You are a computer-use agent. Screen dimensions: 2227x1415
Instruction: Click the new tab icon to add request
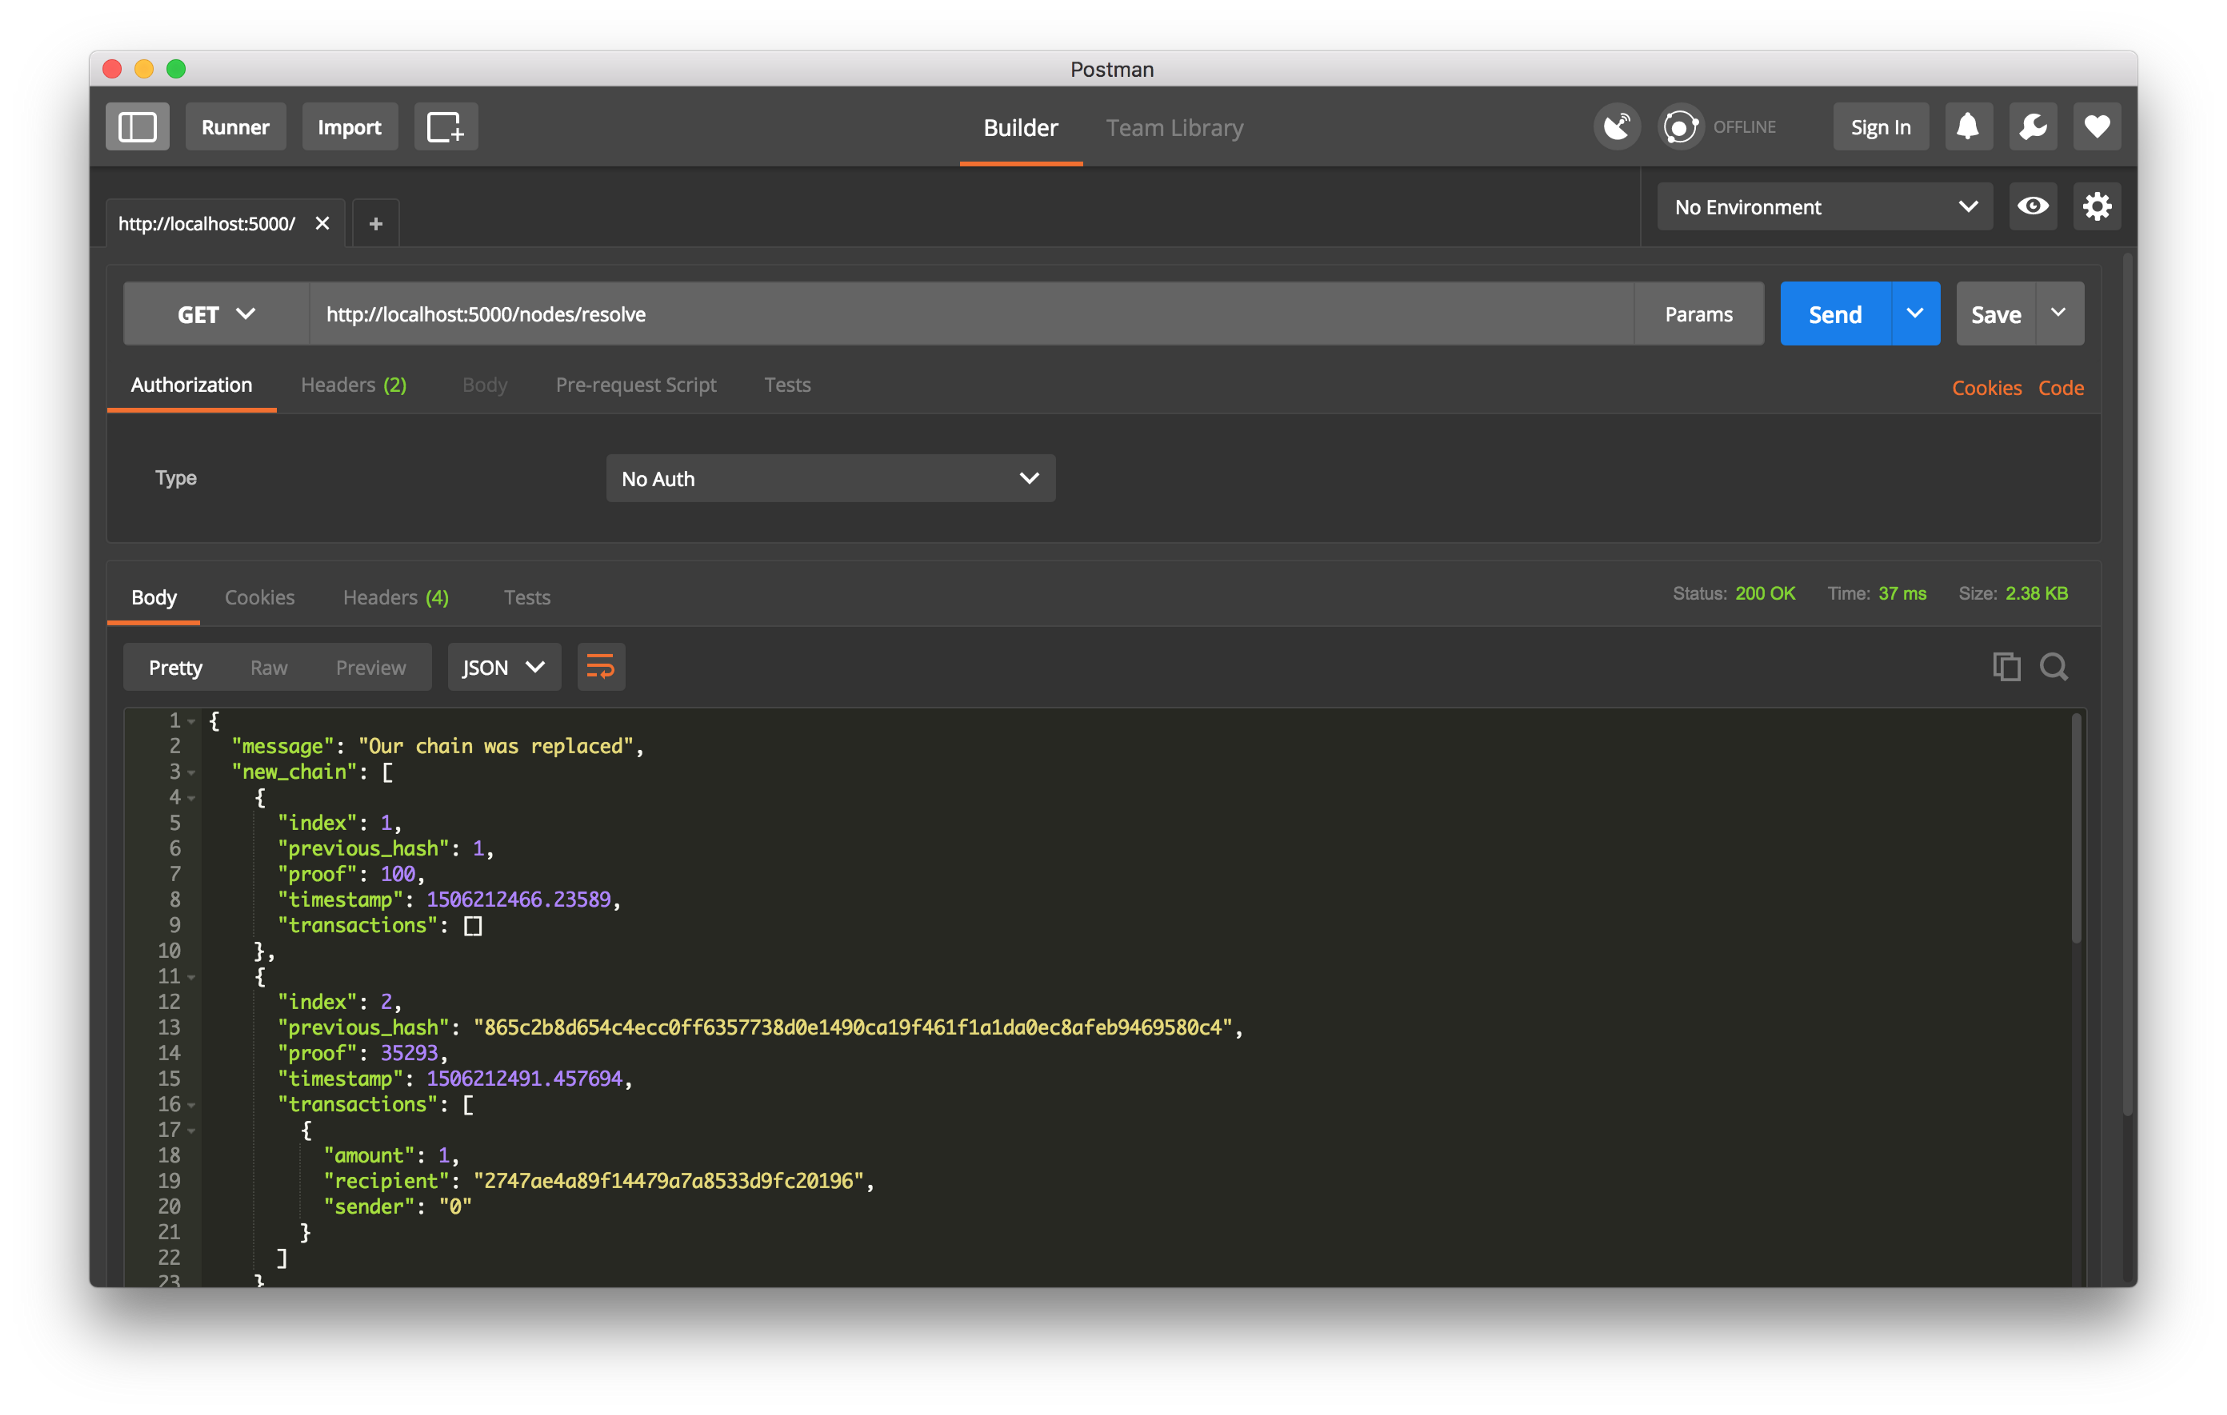[375, 224]
